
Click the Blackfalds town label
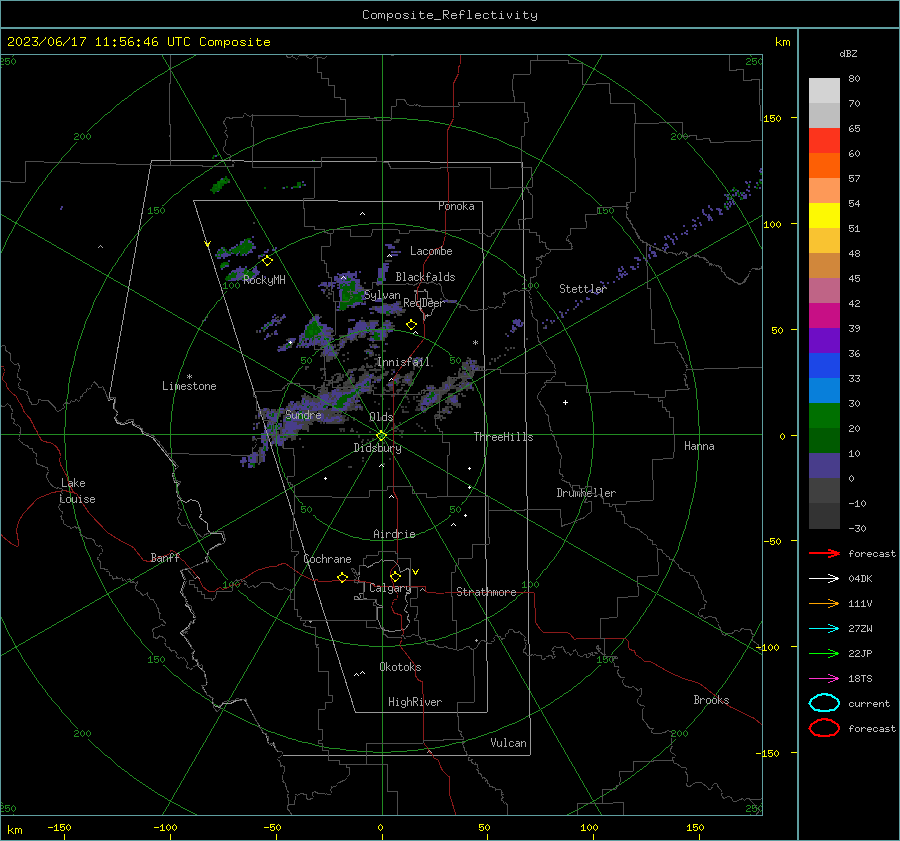425,277
